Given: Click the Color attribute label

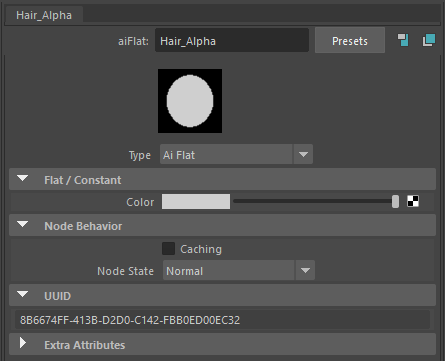Looking at the screenshot, I should pos(140,202).
